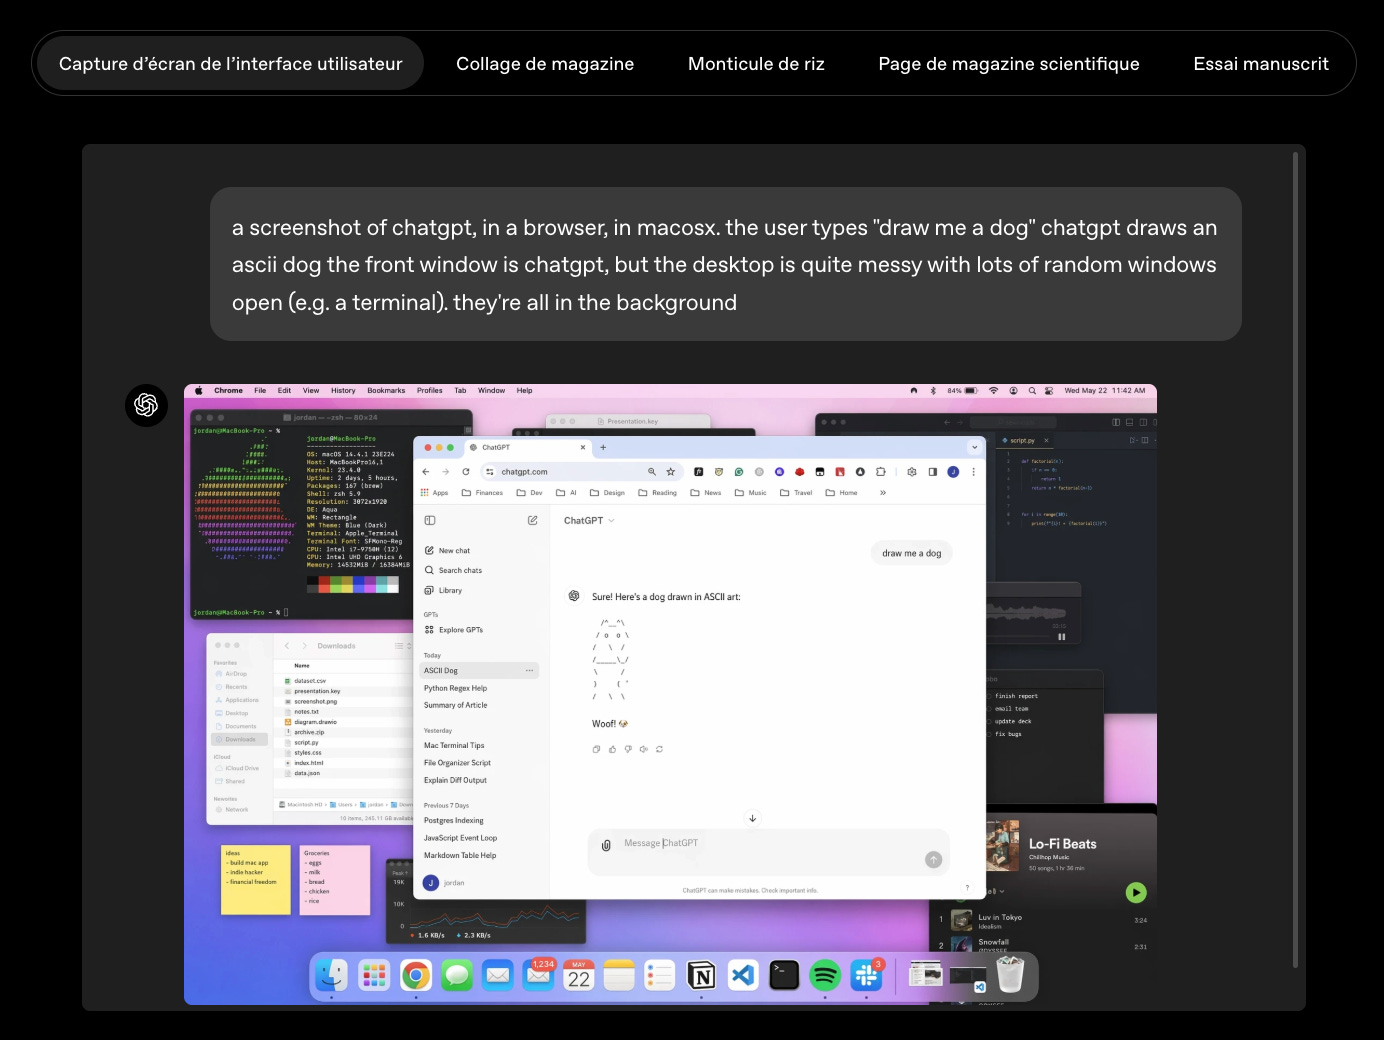Check off 'update deck' in the to-do window
1384x1040 pixels.
click(989, 722)
